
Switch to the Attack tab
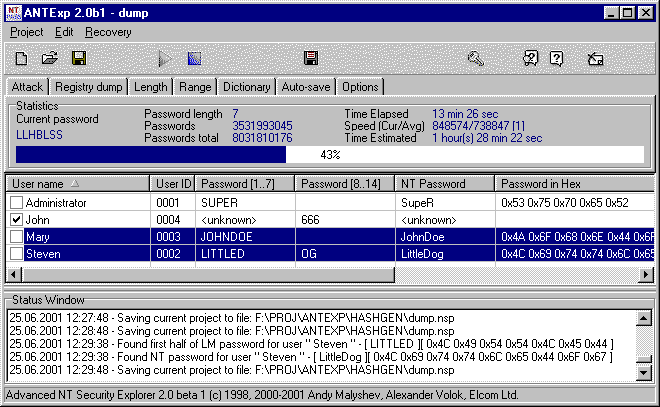27,87
